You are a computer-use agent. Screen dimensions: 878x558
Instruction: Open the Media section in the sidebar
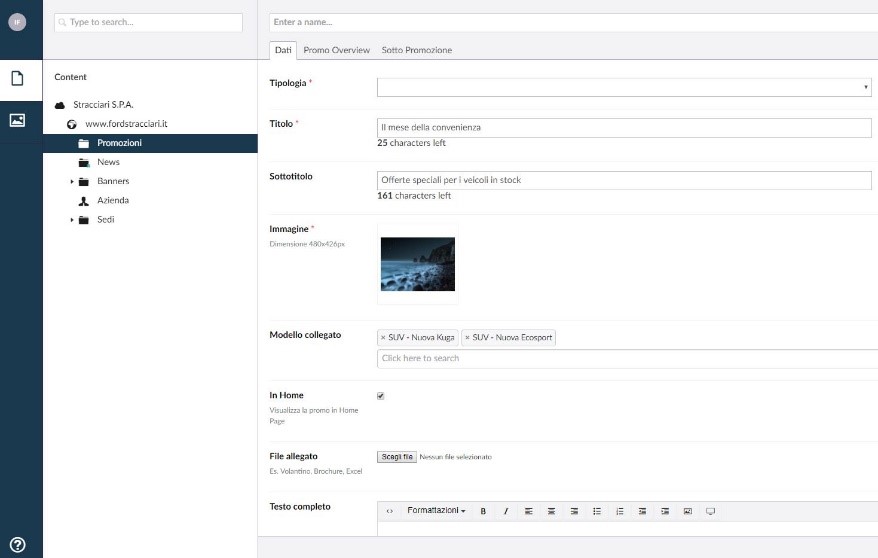point(17,120)
